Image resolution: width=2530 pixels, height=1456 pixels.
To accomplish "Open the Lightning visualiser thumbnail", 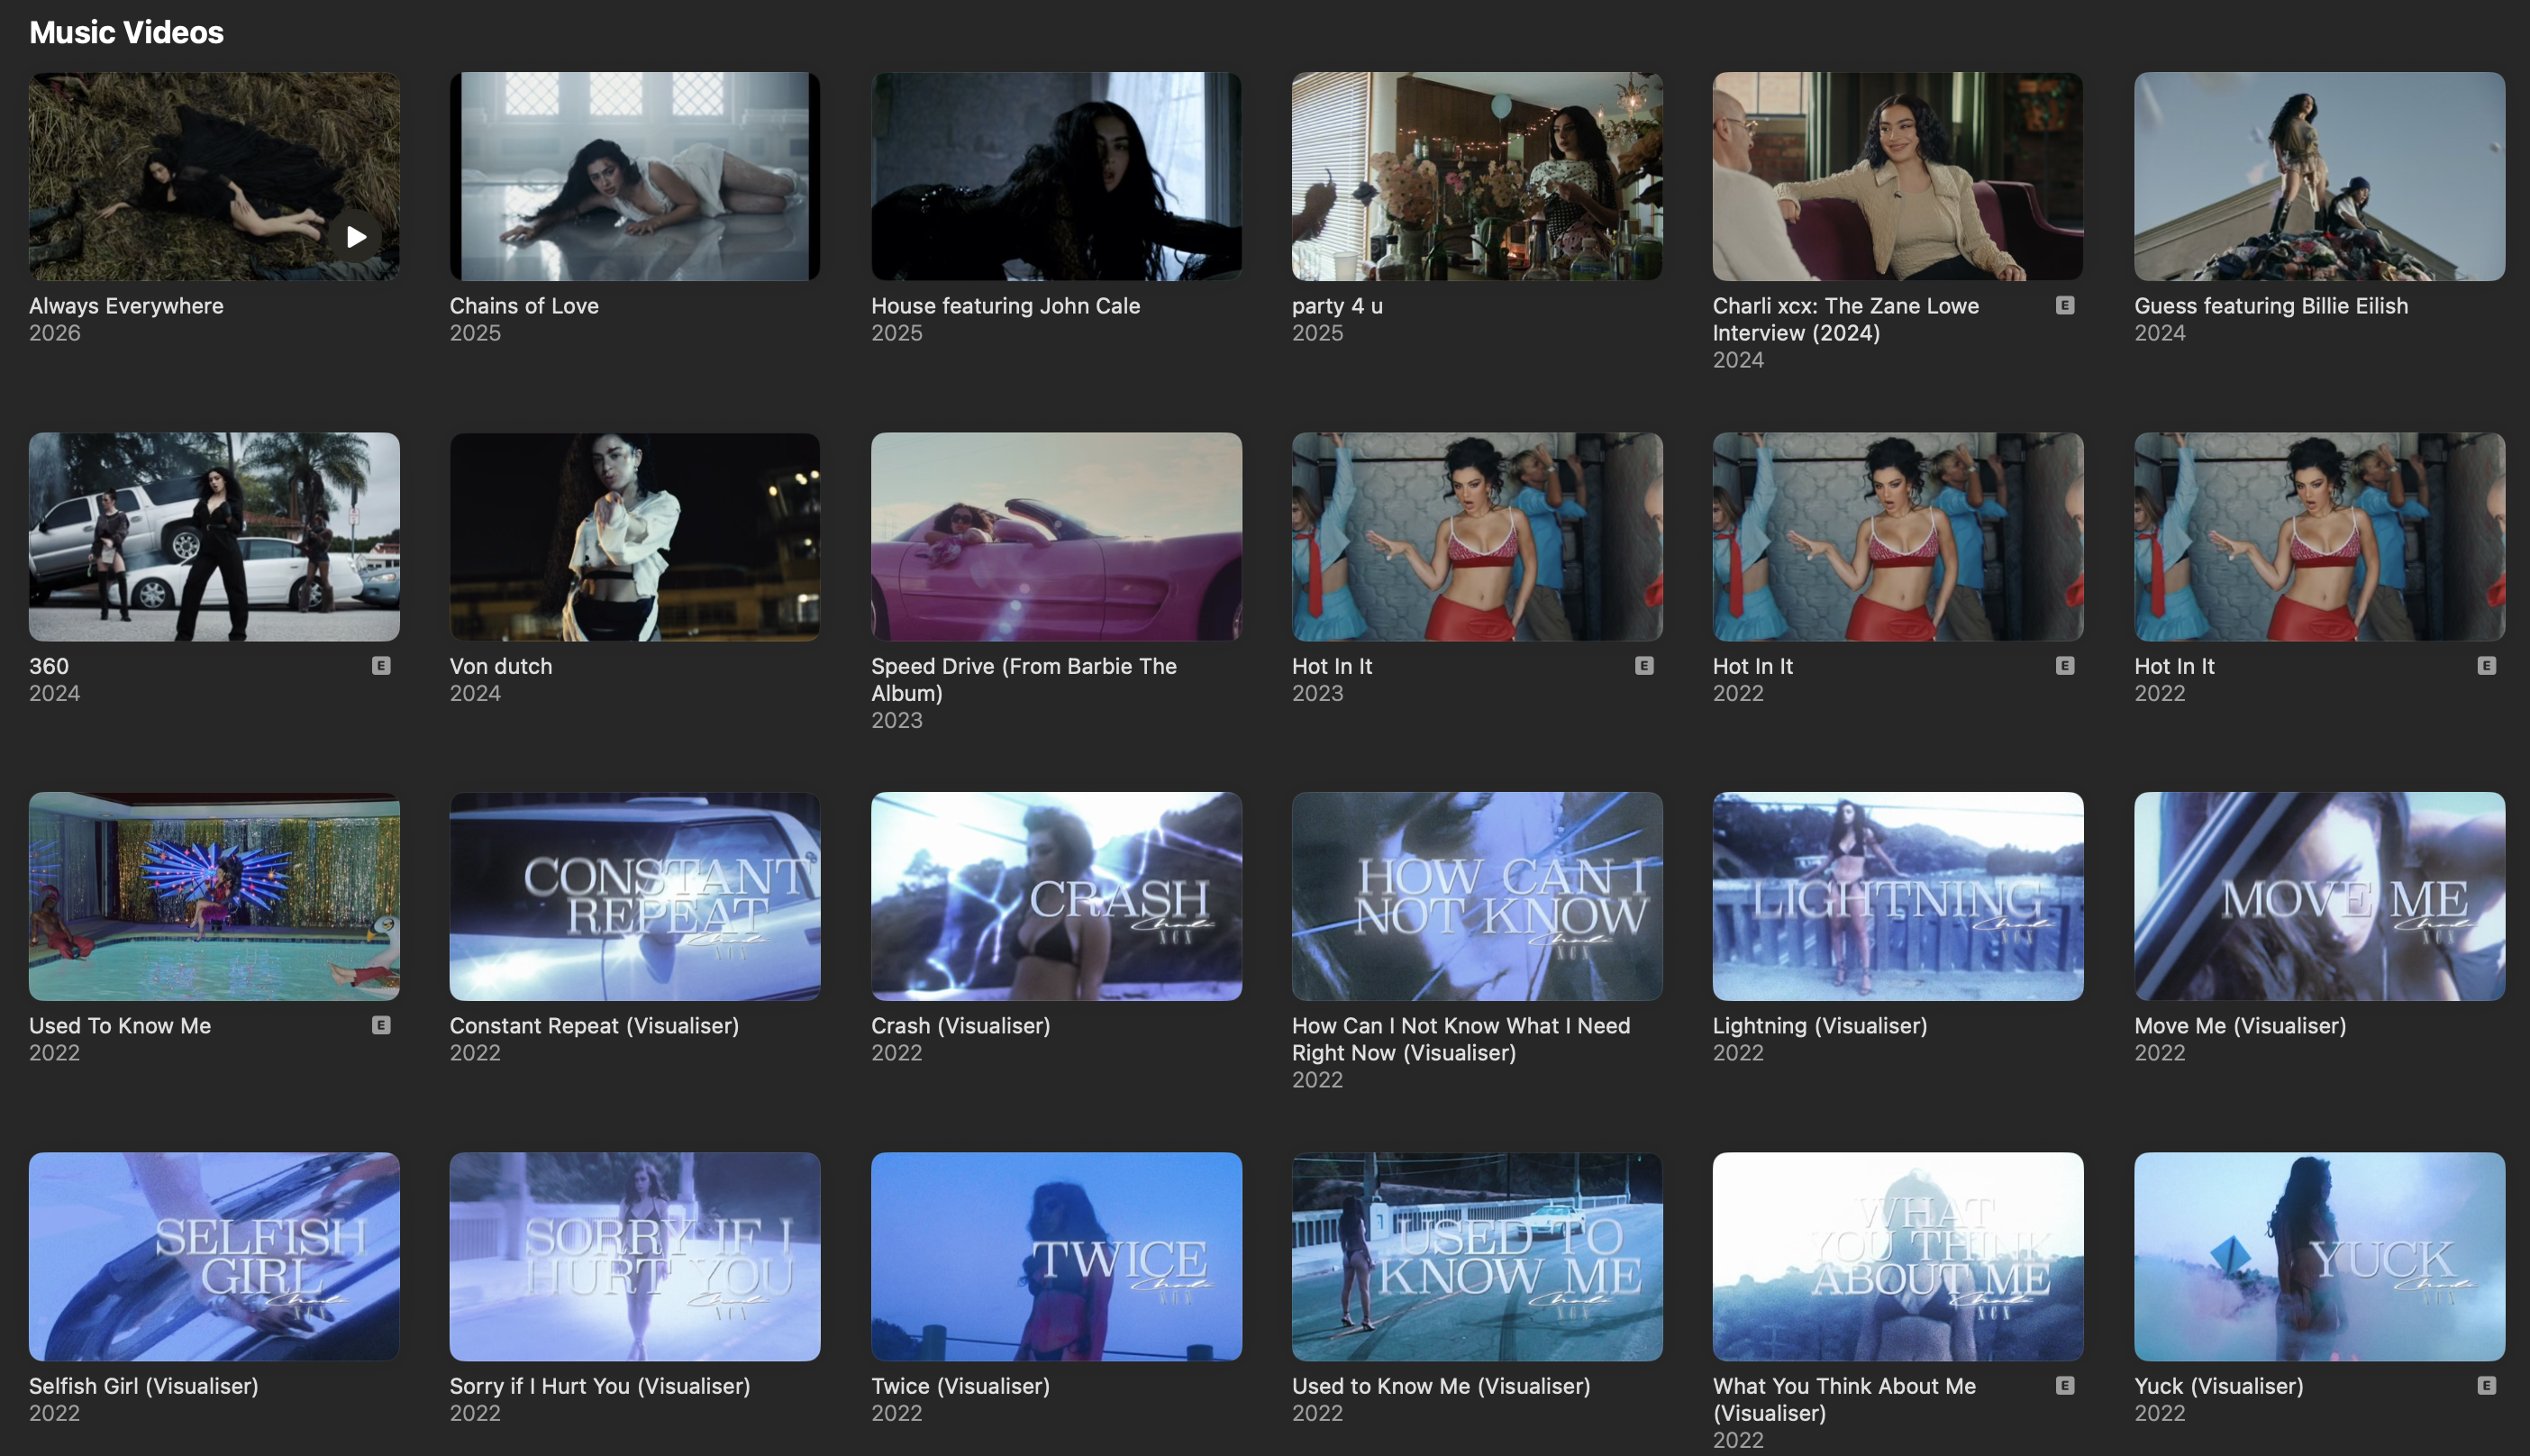I will pos(1898,896).
